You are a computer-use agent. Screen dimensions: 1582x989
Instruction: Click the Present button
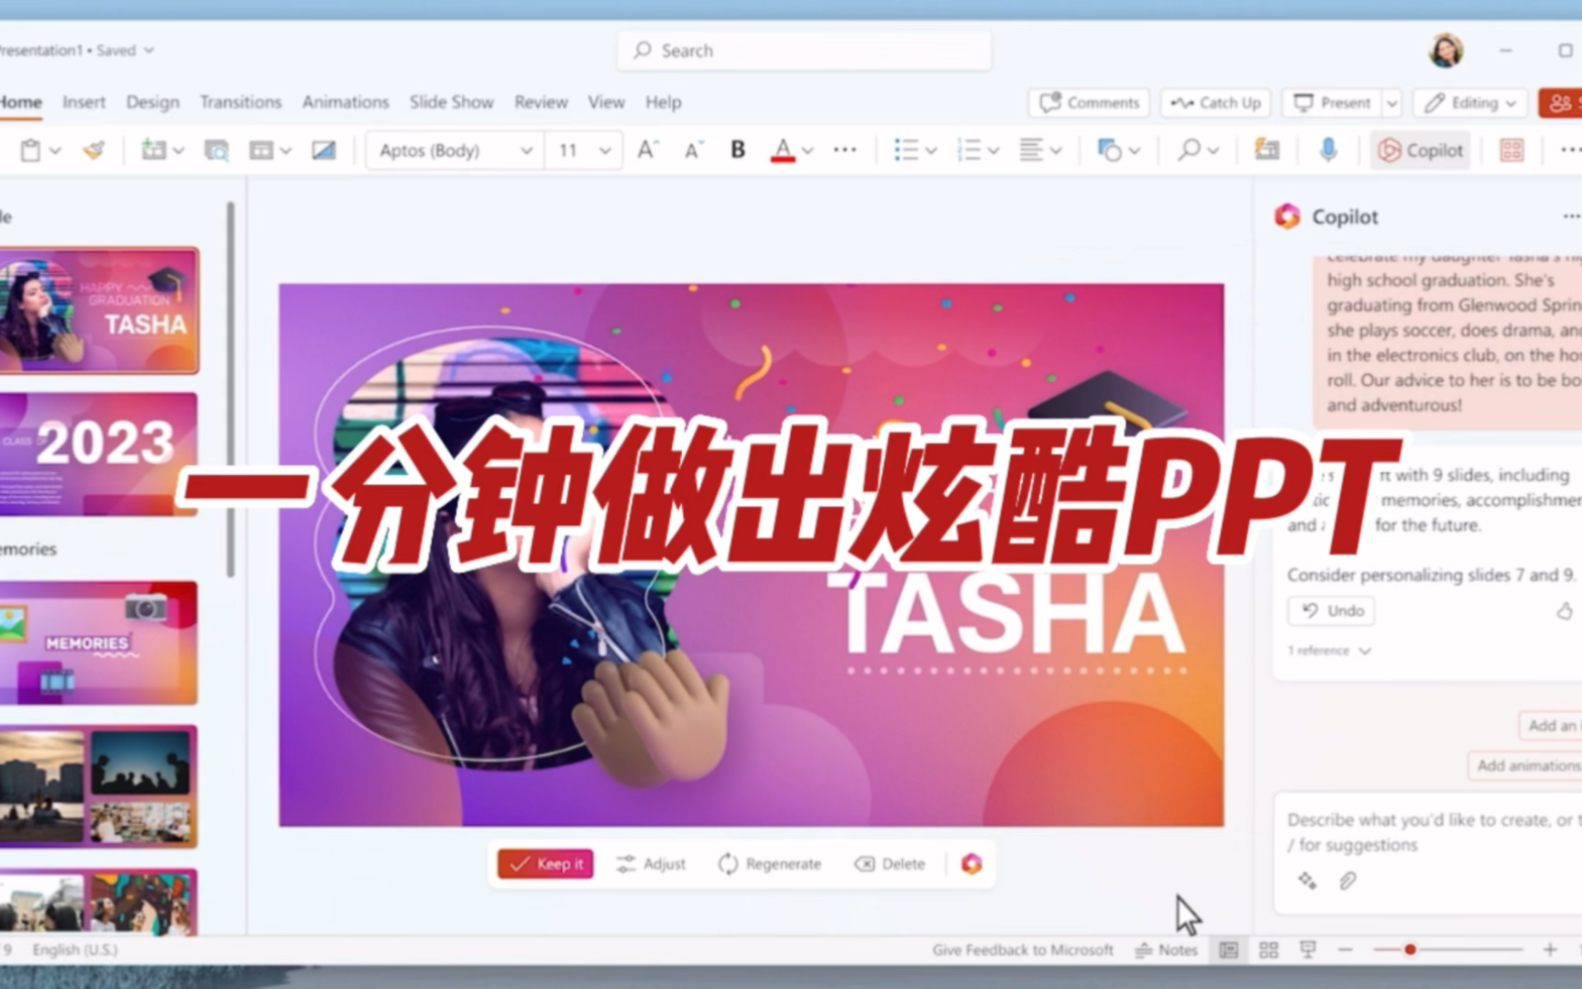(1332, 103)
